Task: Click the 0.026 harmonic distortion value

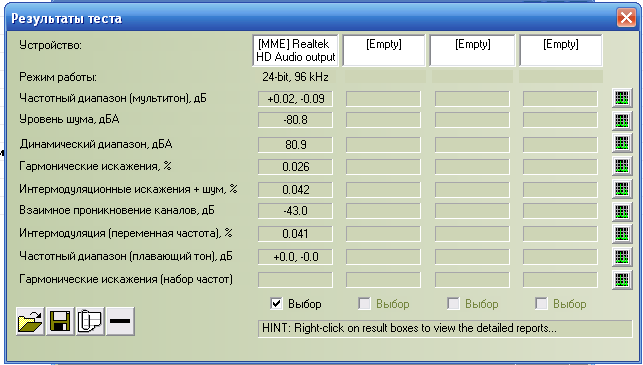Action: coord(295,167)
